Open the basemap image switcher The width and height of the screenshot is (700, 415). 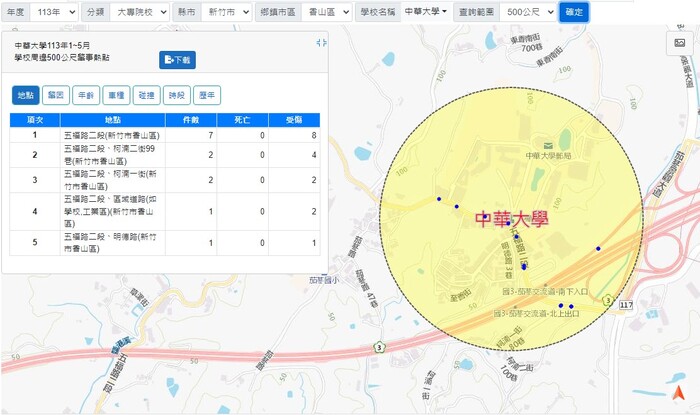679,43
